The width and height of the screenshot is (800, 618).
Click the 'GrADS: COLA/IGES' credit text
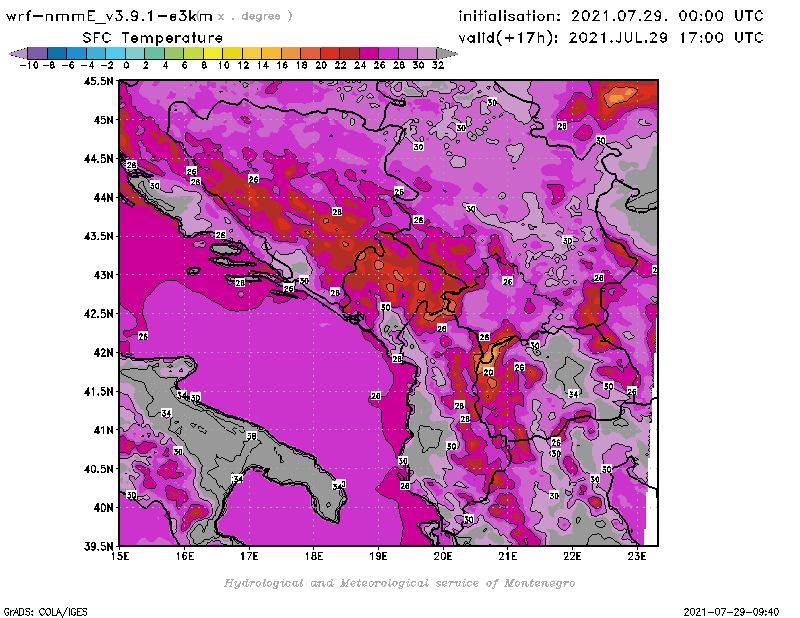pyautogui.click(x=45, y=612)
